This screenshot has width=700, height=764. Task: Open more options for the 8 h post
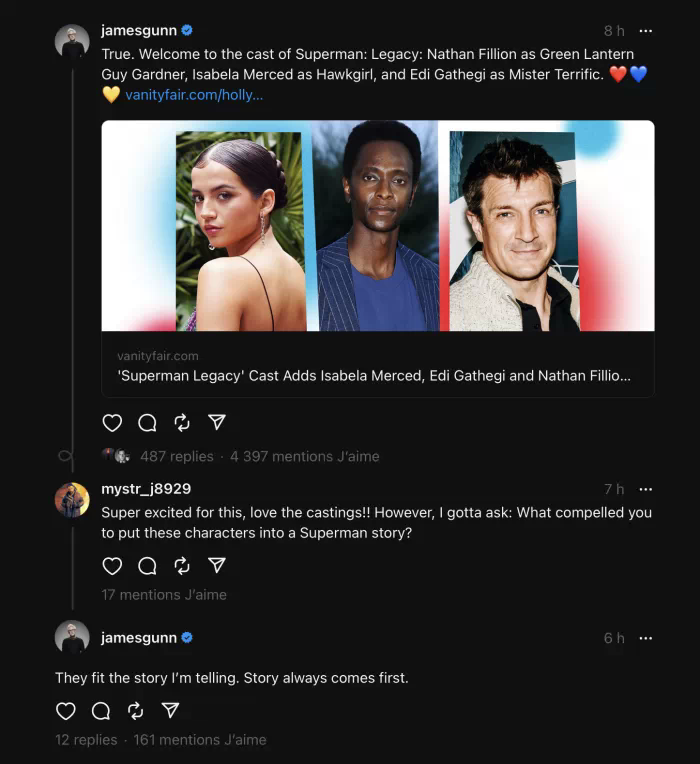(x=646, y=31)
